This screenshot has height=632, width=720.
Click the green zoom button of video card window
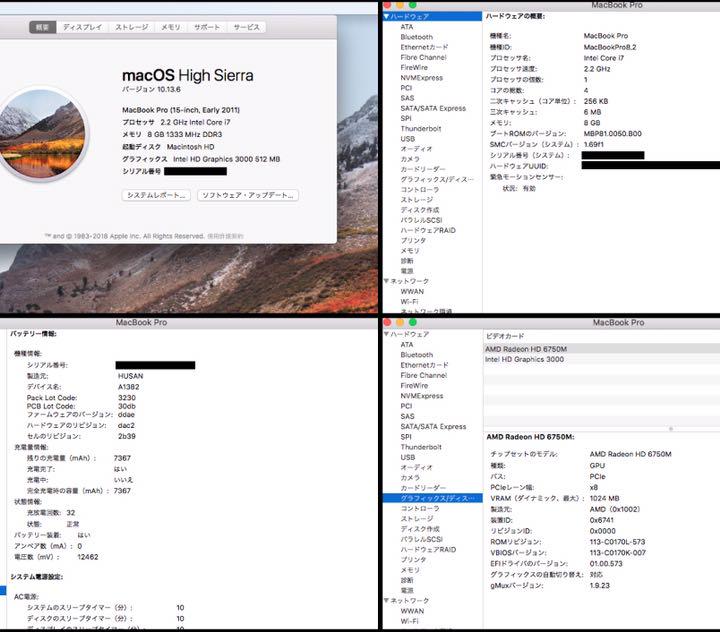click(x=412, y=323)
